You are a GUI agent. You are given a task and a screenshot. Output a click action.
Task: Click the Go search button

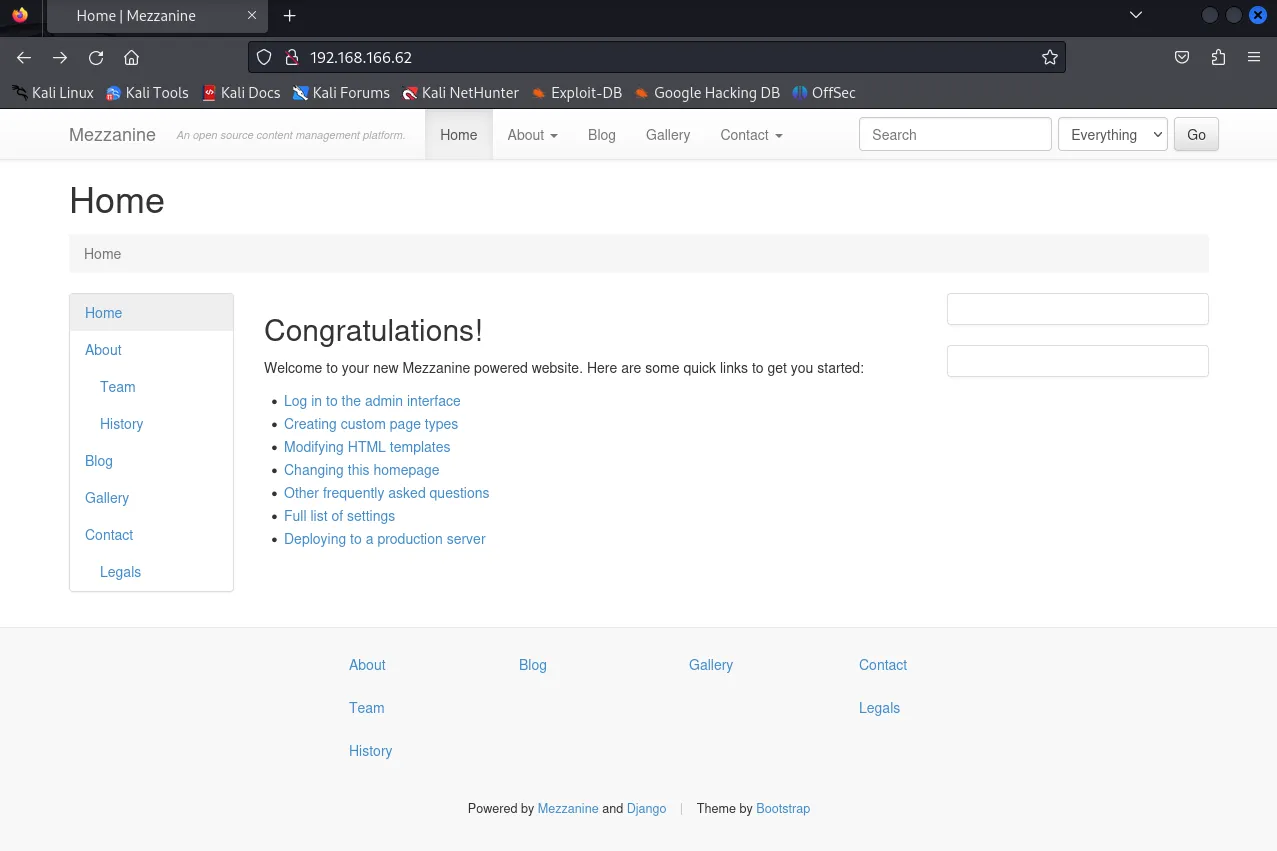coord(1196,134)
